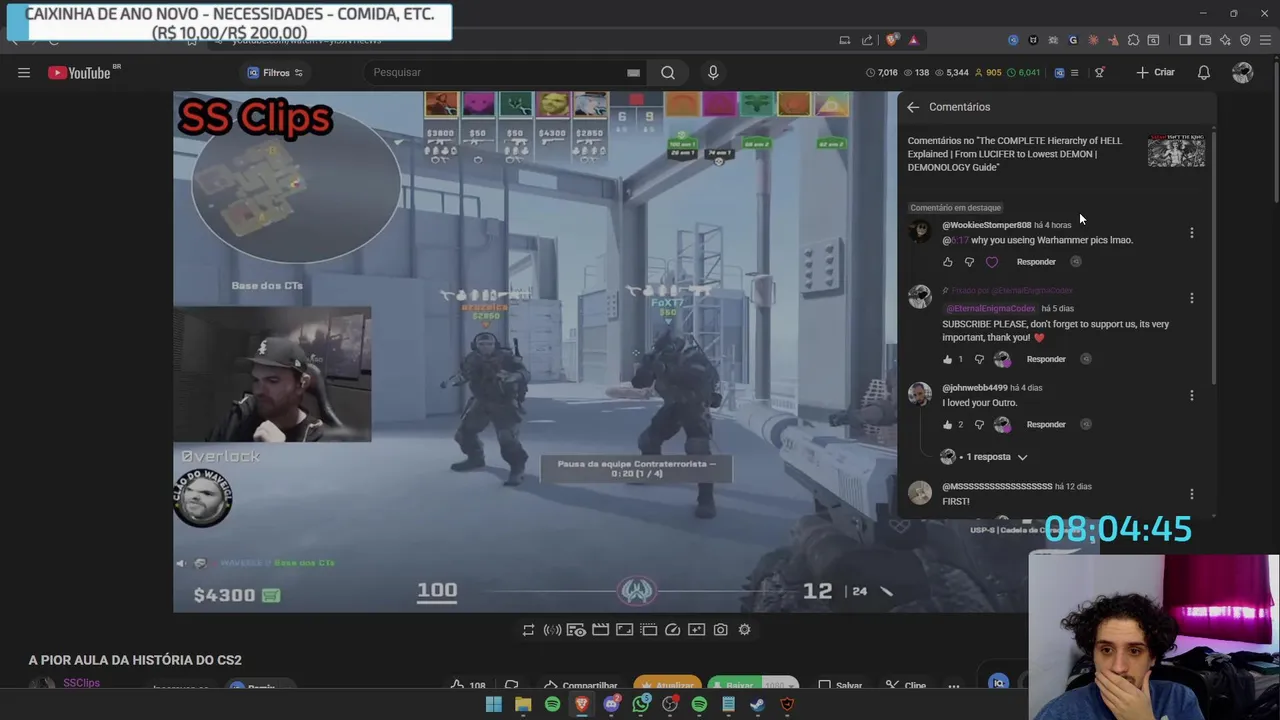Open Discord from the taskbar
The height and width of the screenshot is (720, 1280).
611,705
